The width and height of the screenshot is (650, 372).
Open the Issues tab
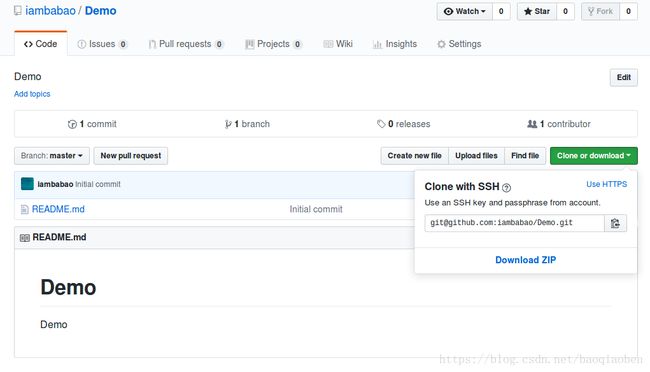click(x=102, y=44)
